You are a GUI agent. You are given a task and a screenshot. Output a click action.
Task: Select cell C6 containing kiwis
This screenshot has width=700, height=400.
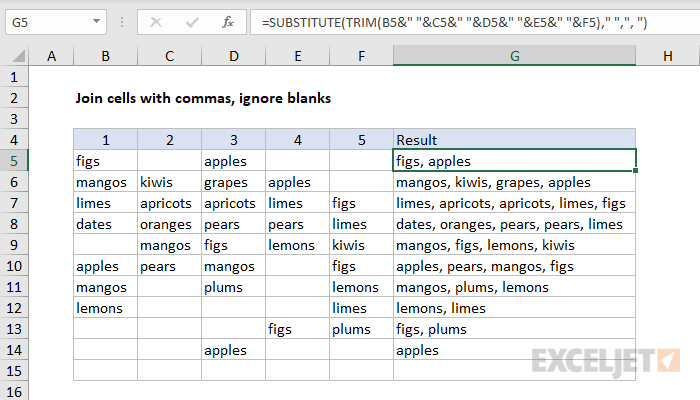pyautogui.click(x=169, y=182)
